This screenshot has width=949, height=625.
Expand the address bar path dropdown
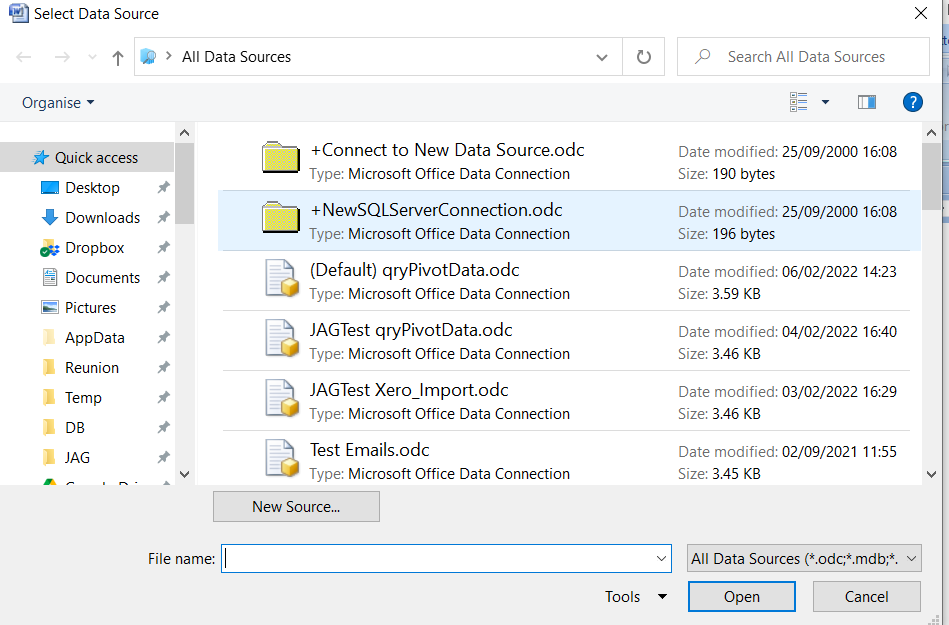coord(602,57)
